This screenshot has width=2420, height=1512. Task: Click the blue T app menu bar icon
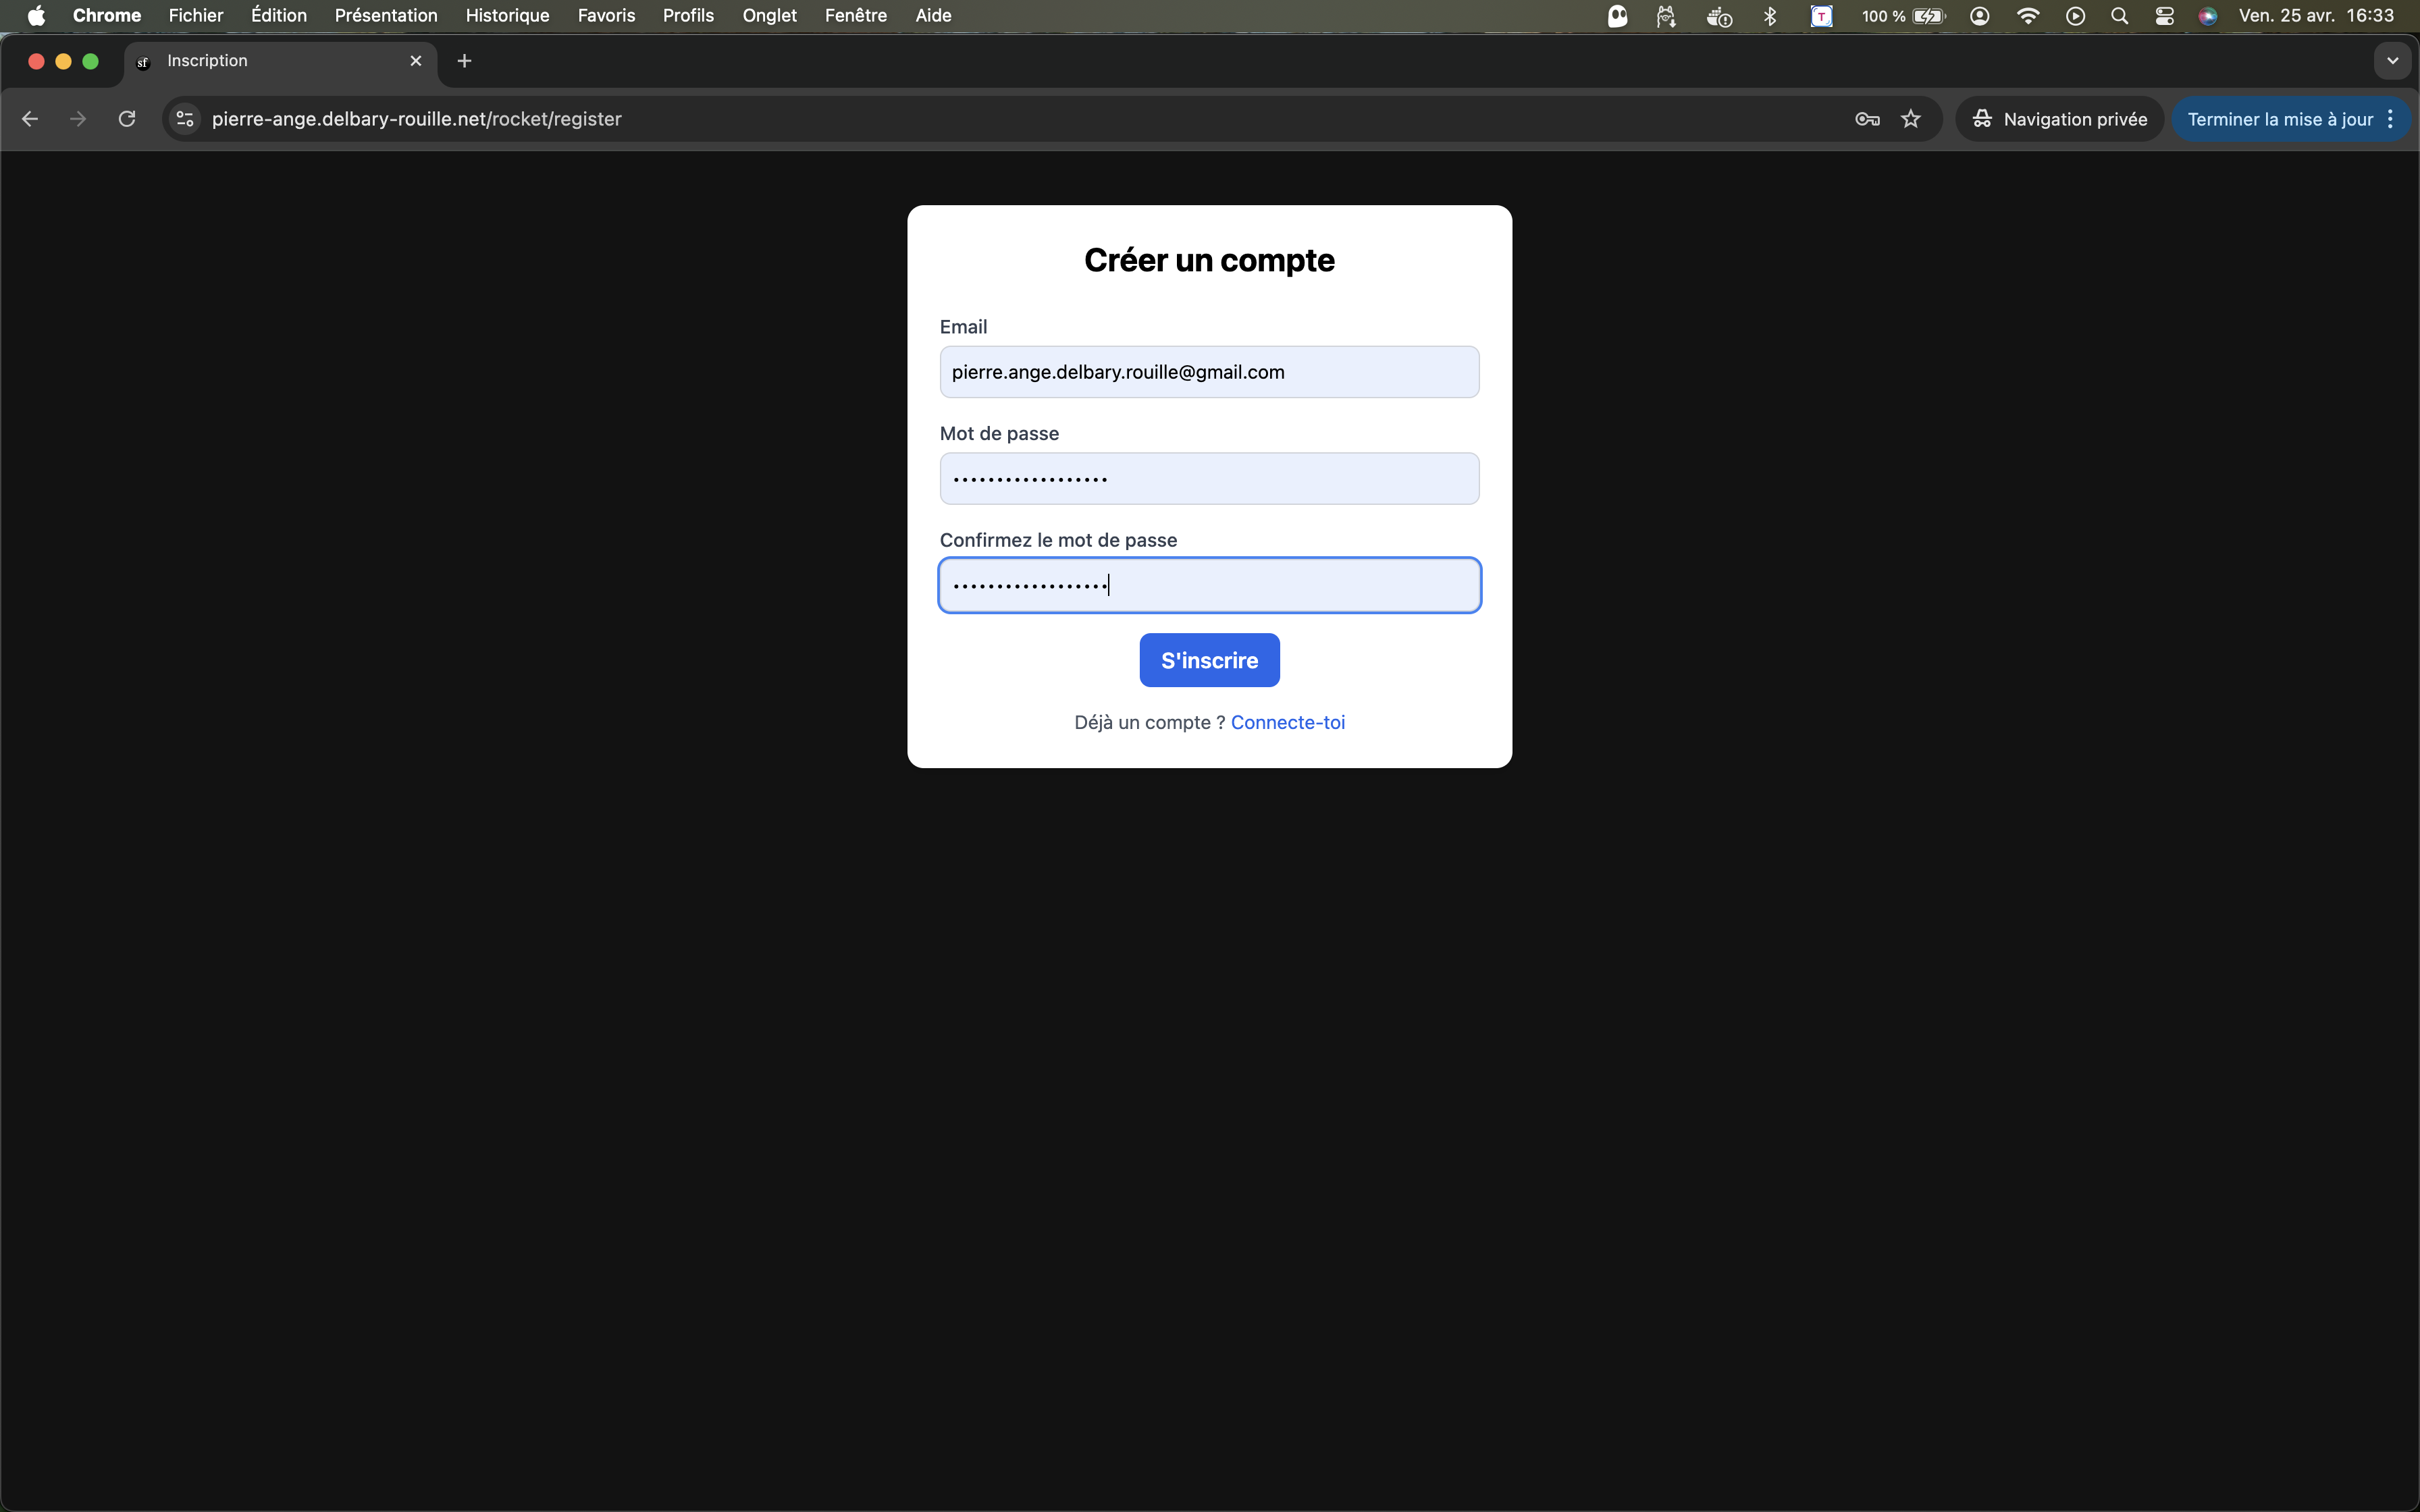point(1822,16)
